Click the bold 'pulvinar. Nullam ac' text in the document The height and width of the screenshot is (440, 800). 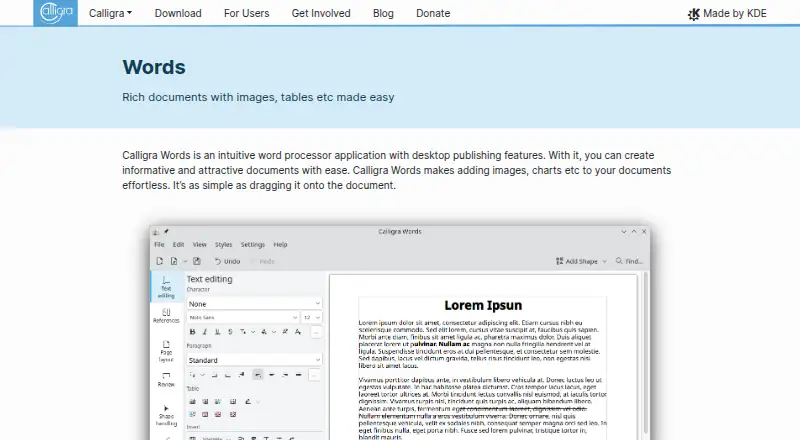440,344
